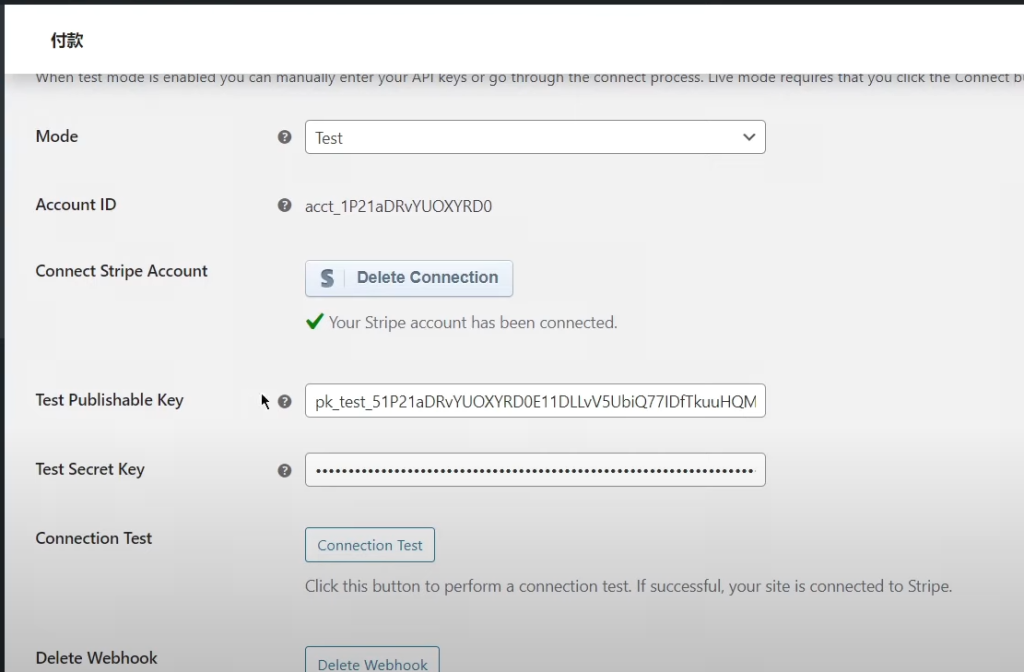
Task: Click the acct_1P21aDRvYUOXYRD0 account ID value
Action: 398,206
